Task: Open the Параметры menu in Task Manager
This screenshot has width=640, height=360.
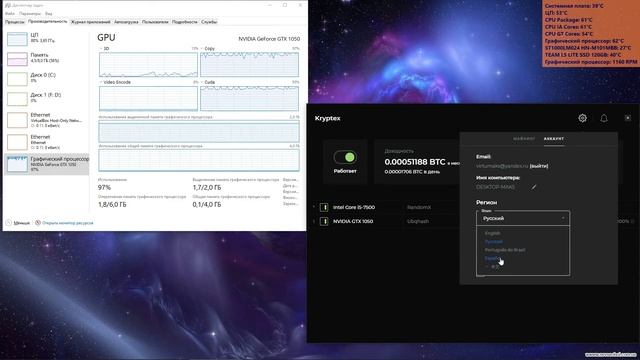Action: pyautogui.click(x=30, y=13)
